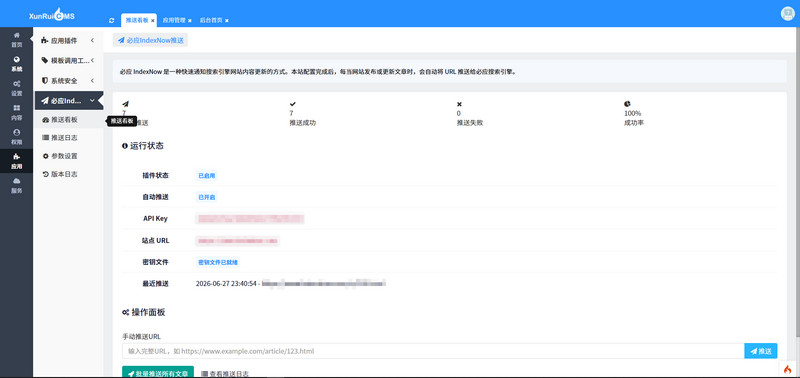Click the 推送成功 label
The height and width of the screenshot is (378, 800).
click(303, 123)
